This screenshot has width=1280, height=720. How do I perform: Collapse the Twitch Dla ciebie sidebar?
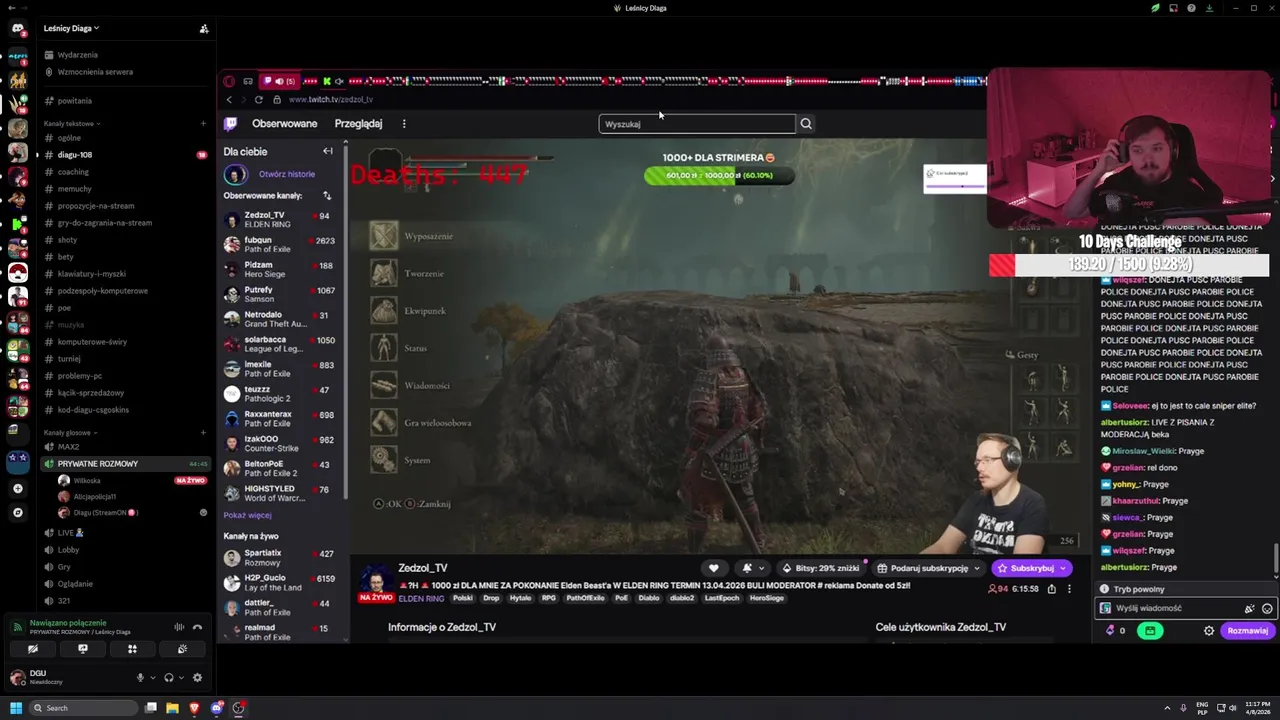(328, 151)
